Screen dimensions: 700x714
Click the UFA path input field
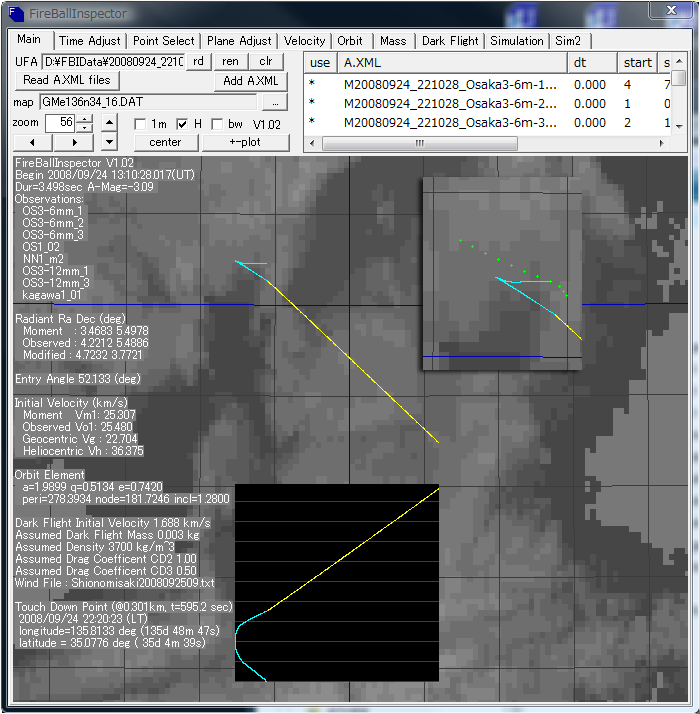pyautogui.click(x=112, y=62)
